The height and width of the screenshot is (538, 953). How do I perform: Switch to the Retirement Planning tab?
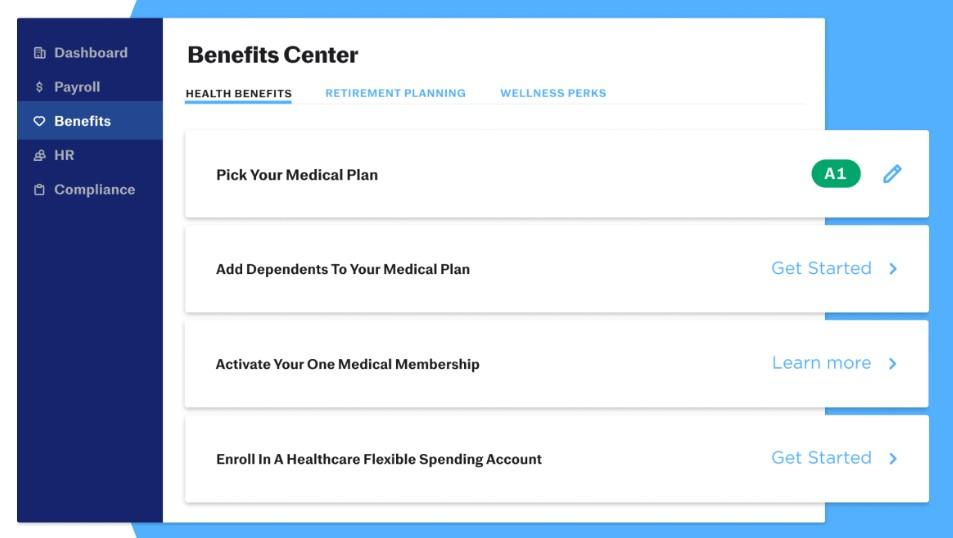395,93
